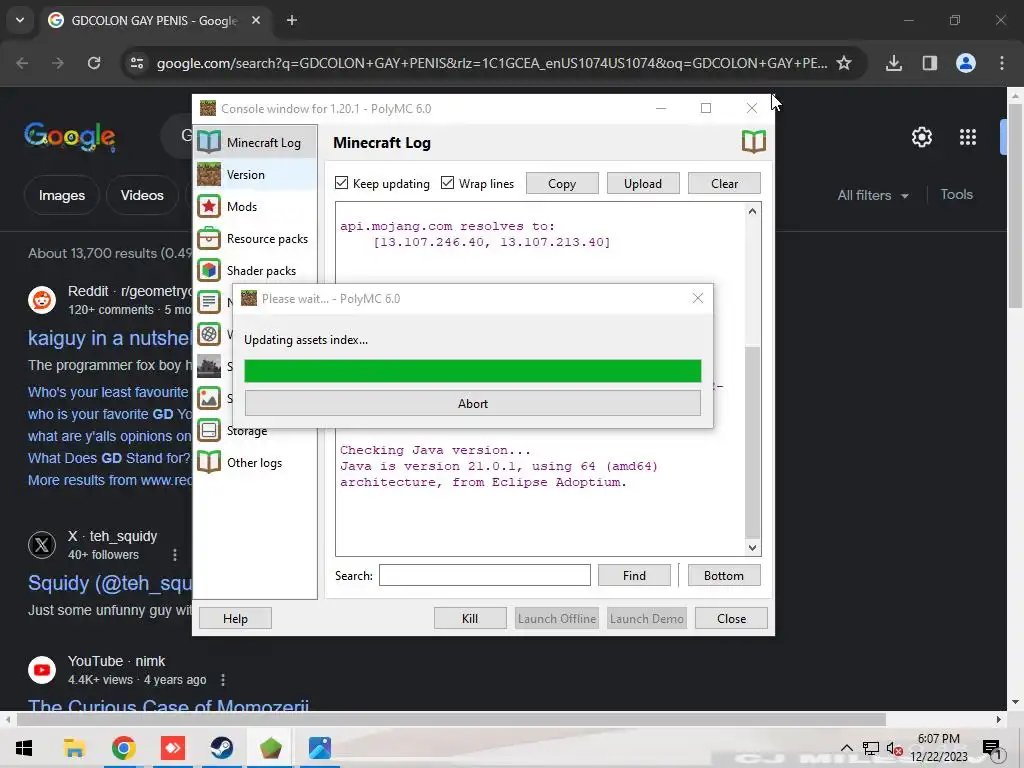Viewport: 1024px width, 768px height.
Task: Click the log Search input field
Action: [485, 575]
